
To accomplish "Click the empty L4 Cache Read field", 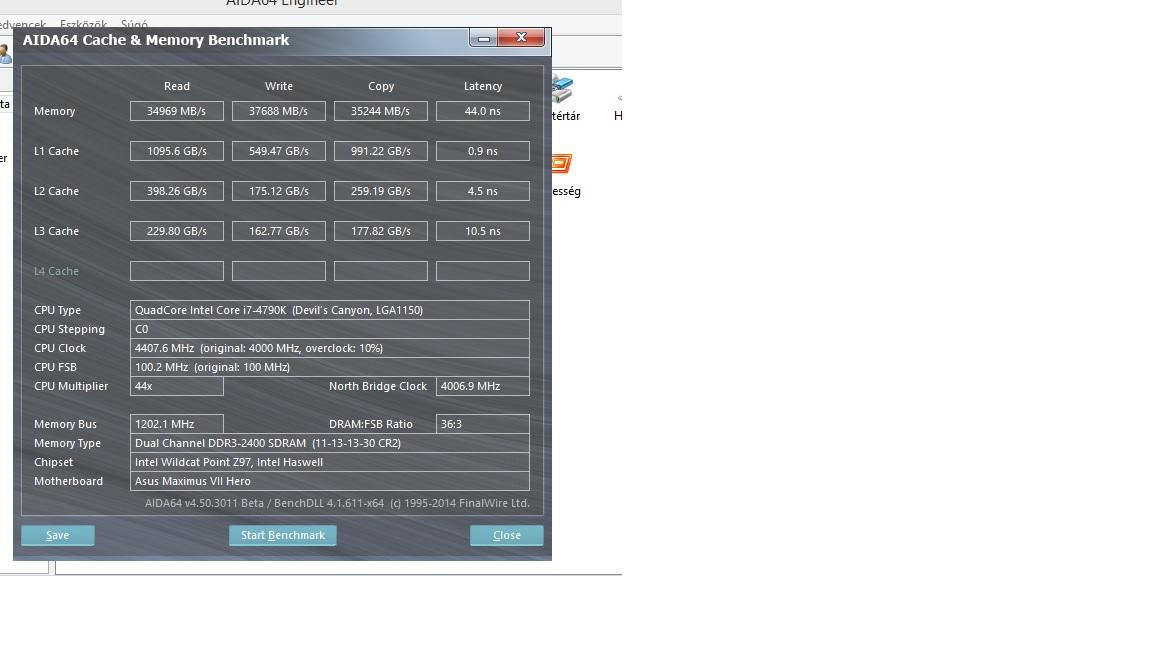I will [x=176, y=271].
